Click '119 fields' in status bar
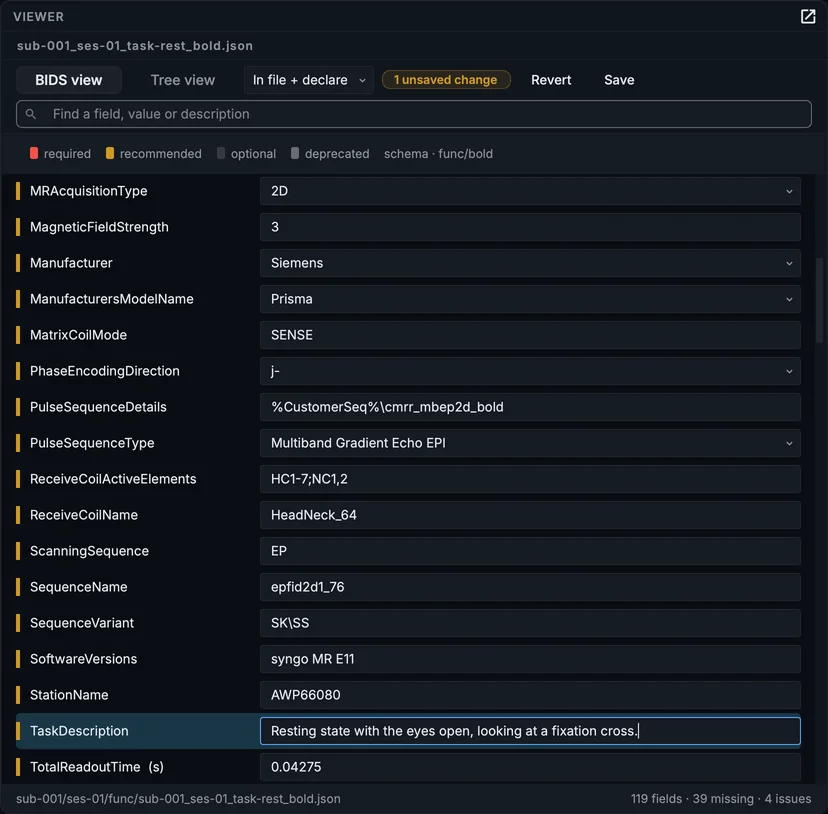828x814 pixels. (x=656, y=799)
